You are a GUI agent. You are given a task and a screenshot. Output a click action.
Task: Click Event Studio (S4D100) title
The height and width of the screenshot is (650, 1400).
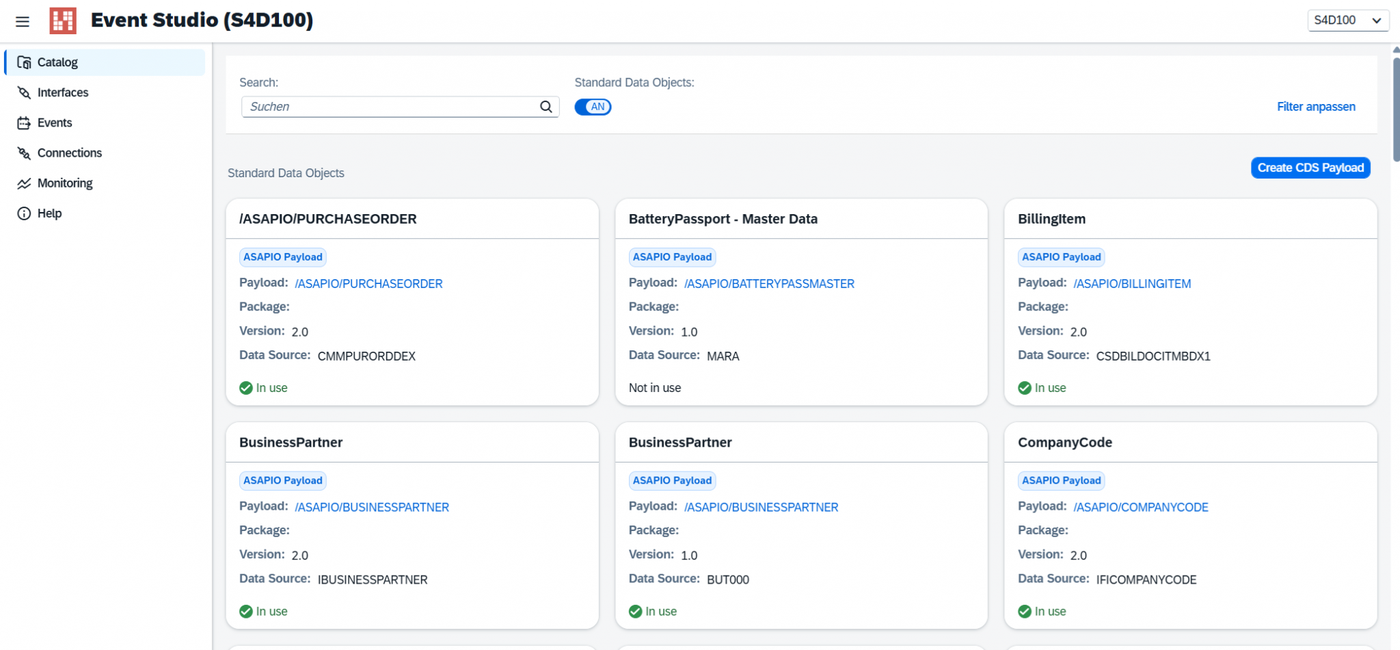coord(202,20)
